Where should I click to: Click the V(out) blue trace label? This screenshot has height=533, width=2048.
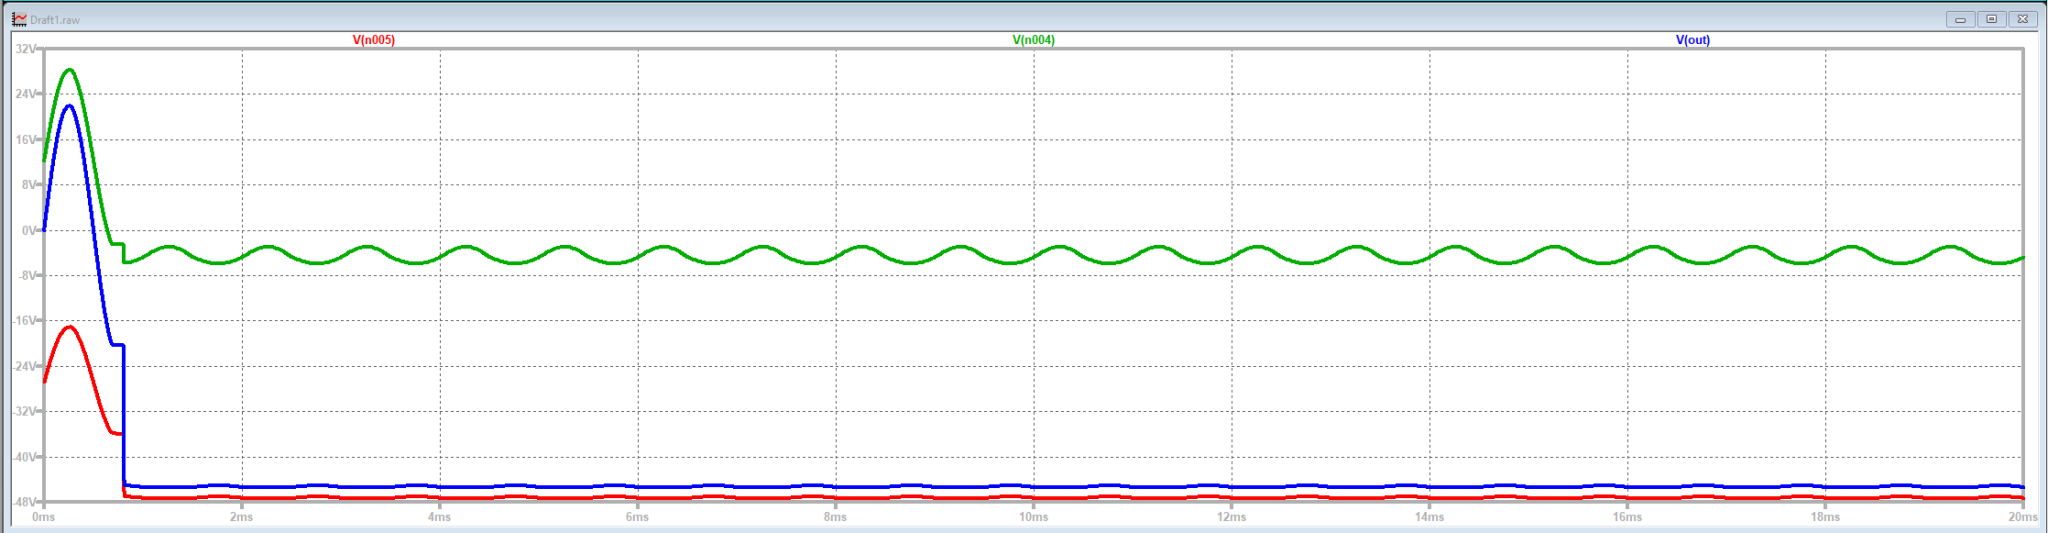[x=1693, y=40]
